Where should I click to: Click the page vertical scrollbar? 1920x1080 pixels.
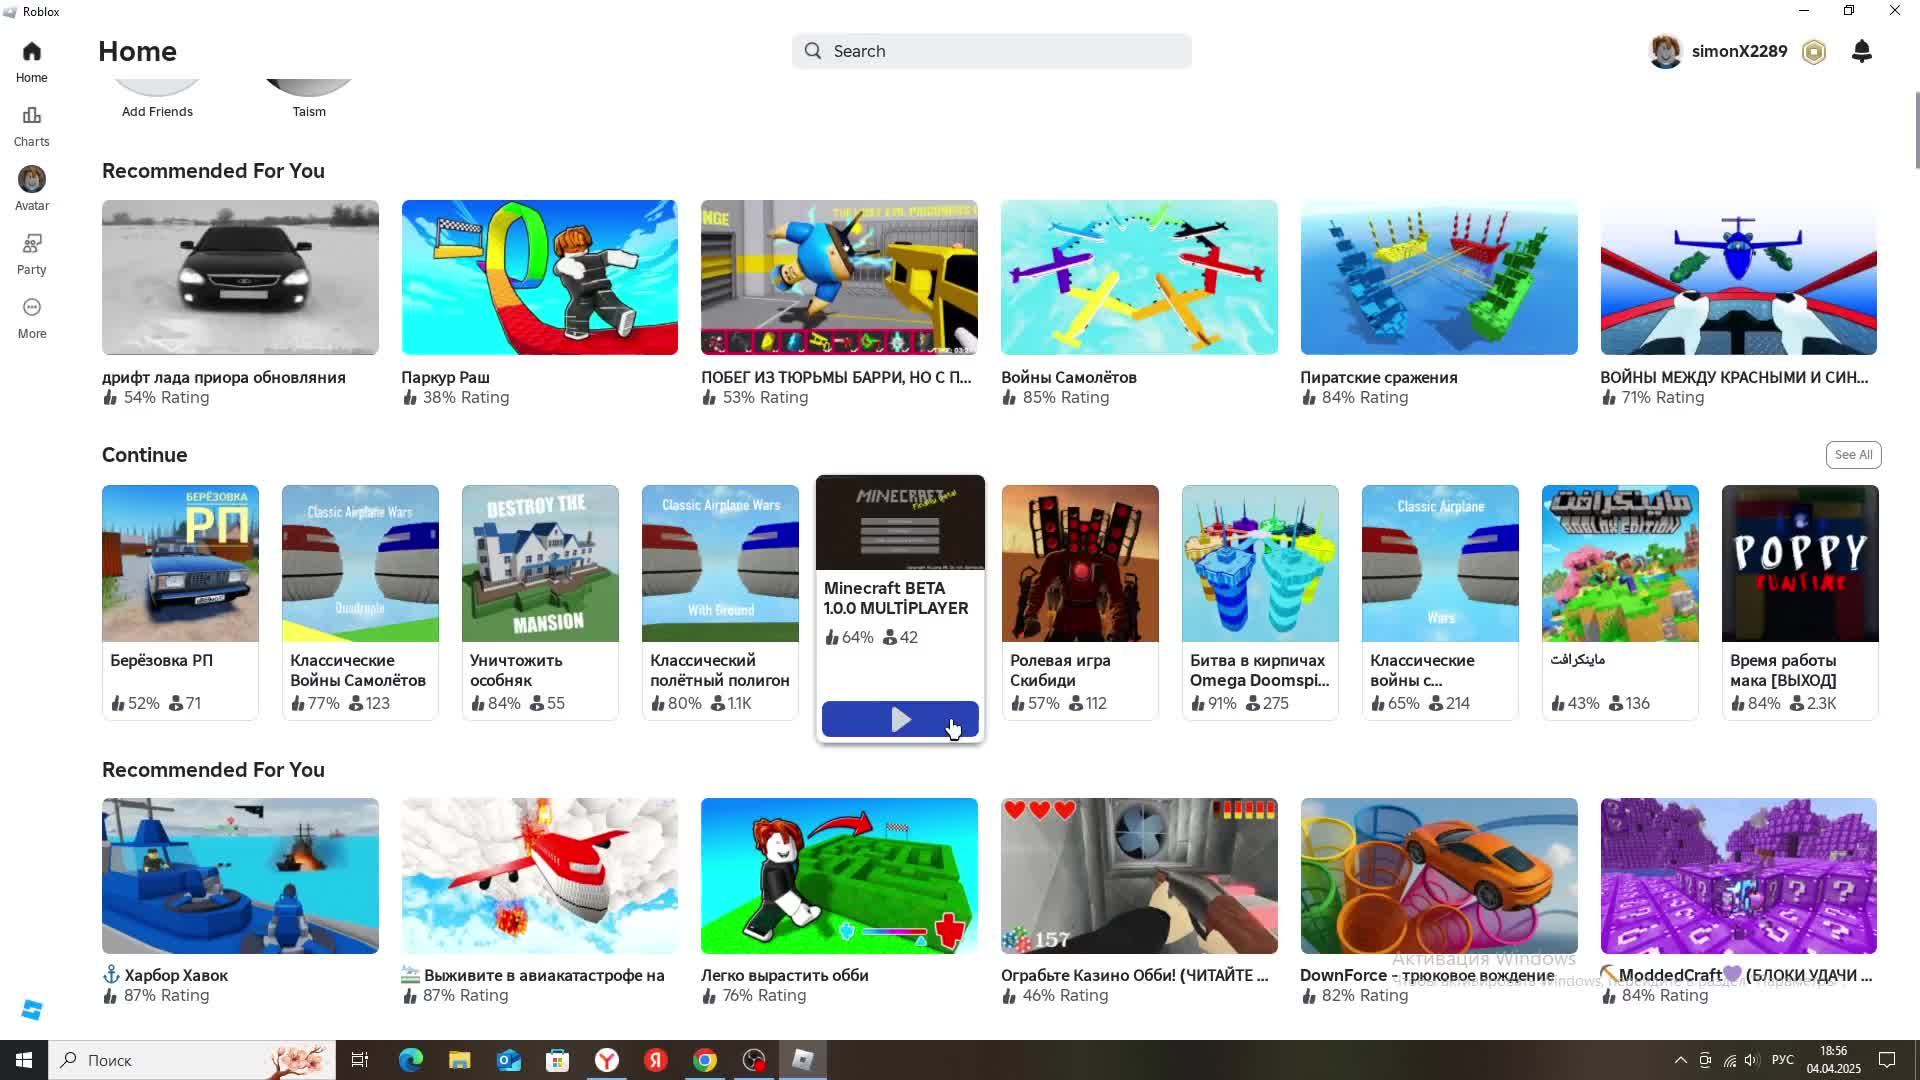pos(1916,130)
